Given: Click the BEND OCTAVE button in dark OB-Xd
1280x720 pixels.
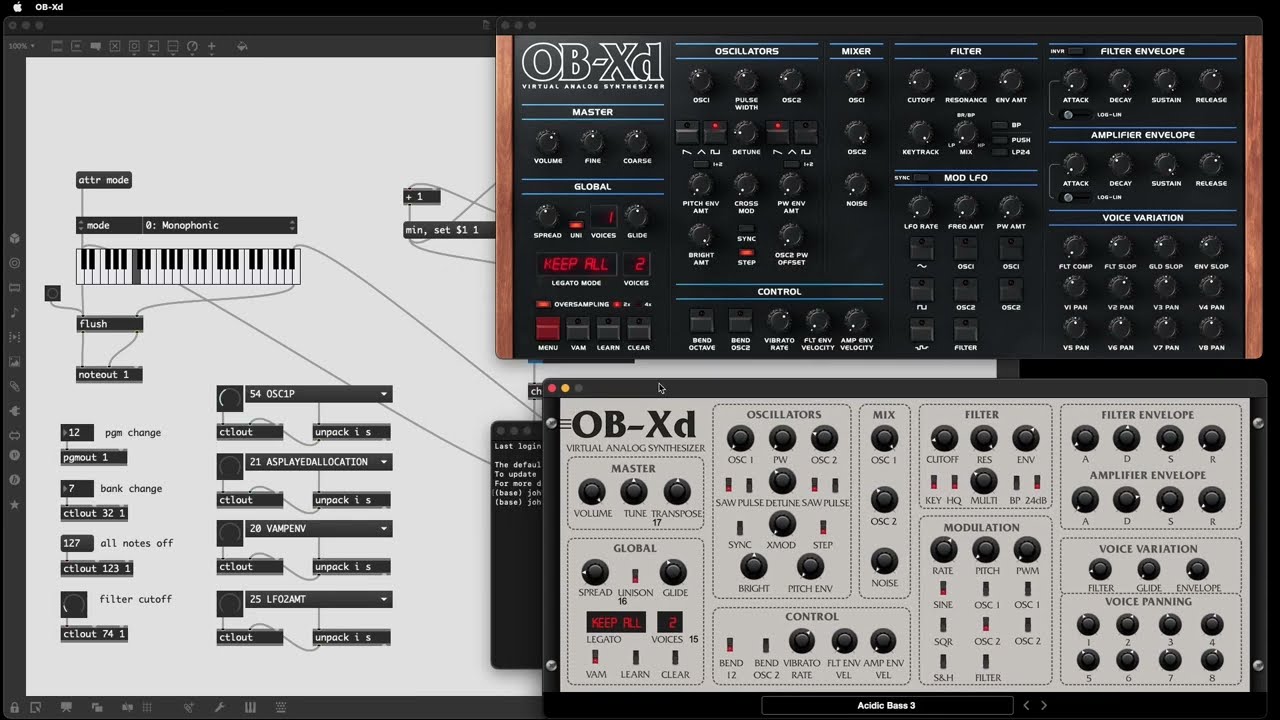Looking at the screenshot, I should click(702, 320).
